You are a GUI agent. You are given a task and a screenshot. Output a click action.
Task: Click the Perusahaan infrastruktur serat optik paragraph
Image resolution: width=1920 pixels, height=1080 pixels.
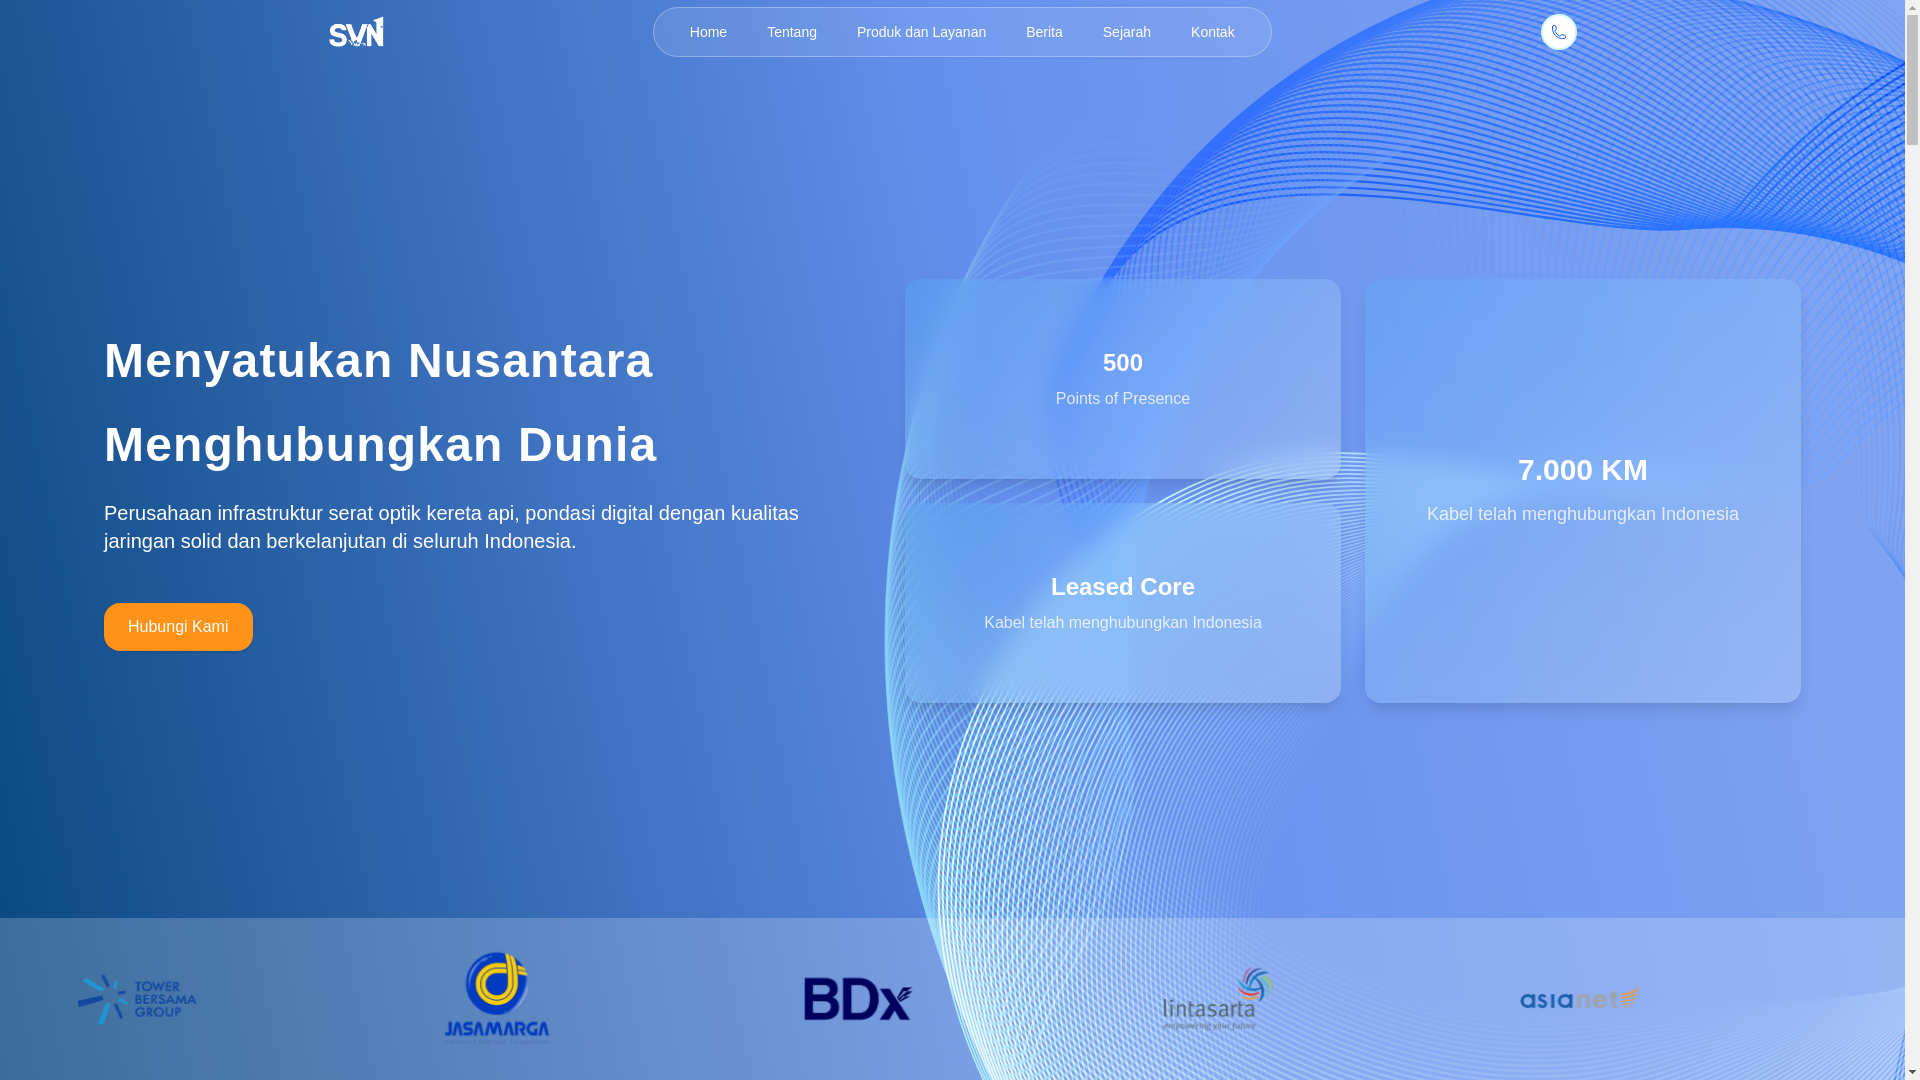pos(451,527)
